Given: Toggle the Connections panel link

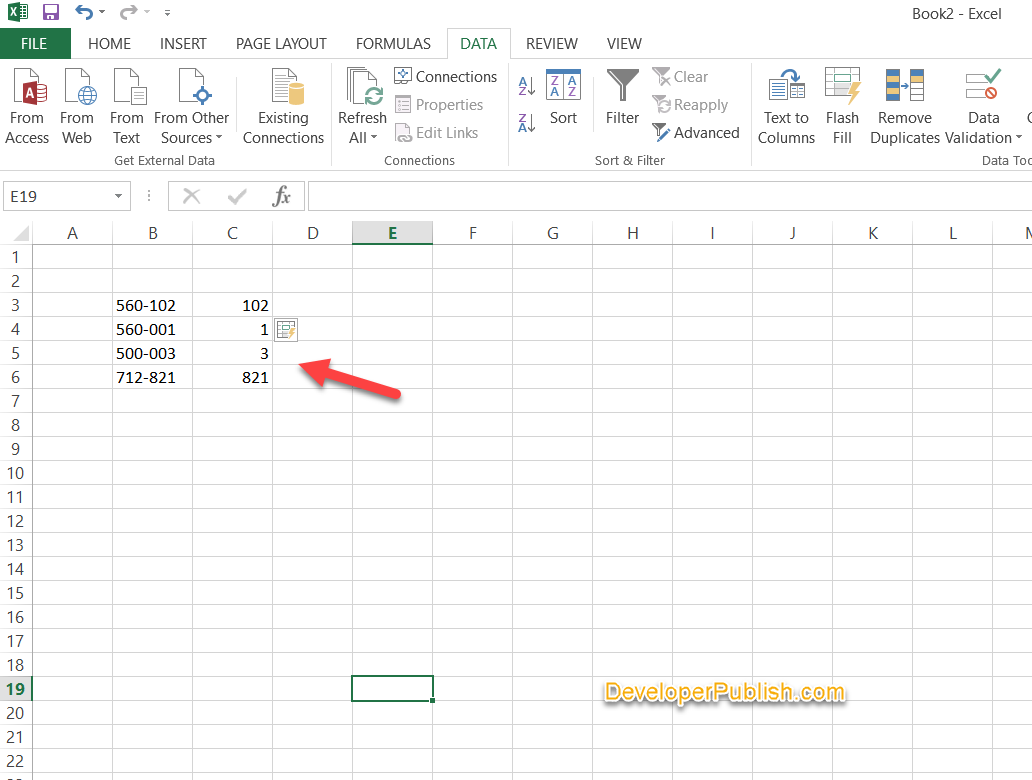Looking at the screenshot, I should pos(446,76).
